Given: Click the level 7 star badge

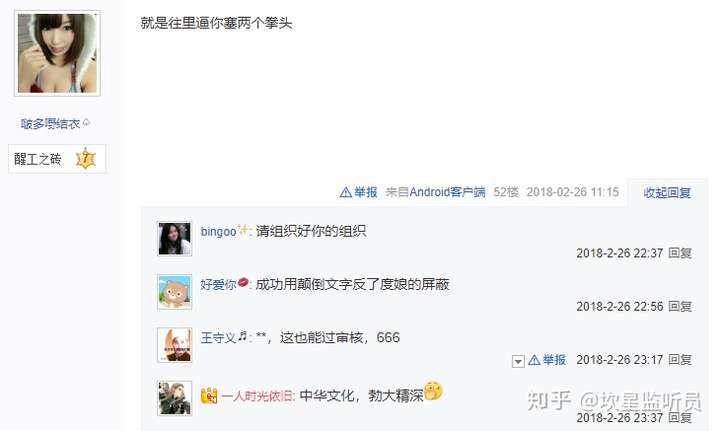Looking at the screenshot, I should (x=85, y=159).
